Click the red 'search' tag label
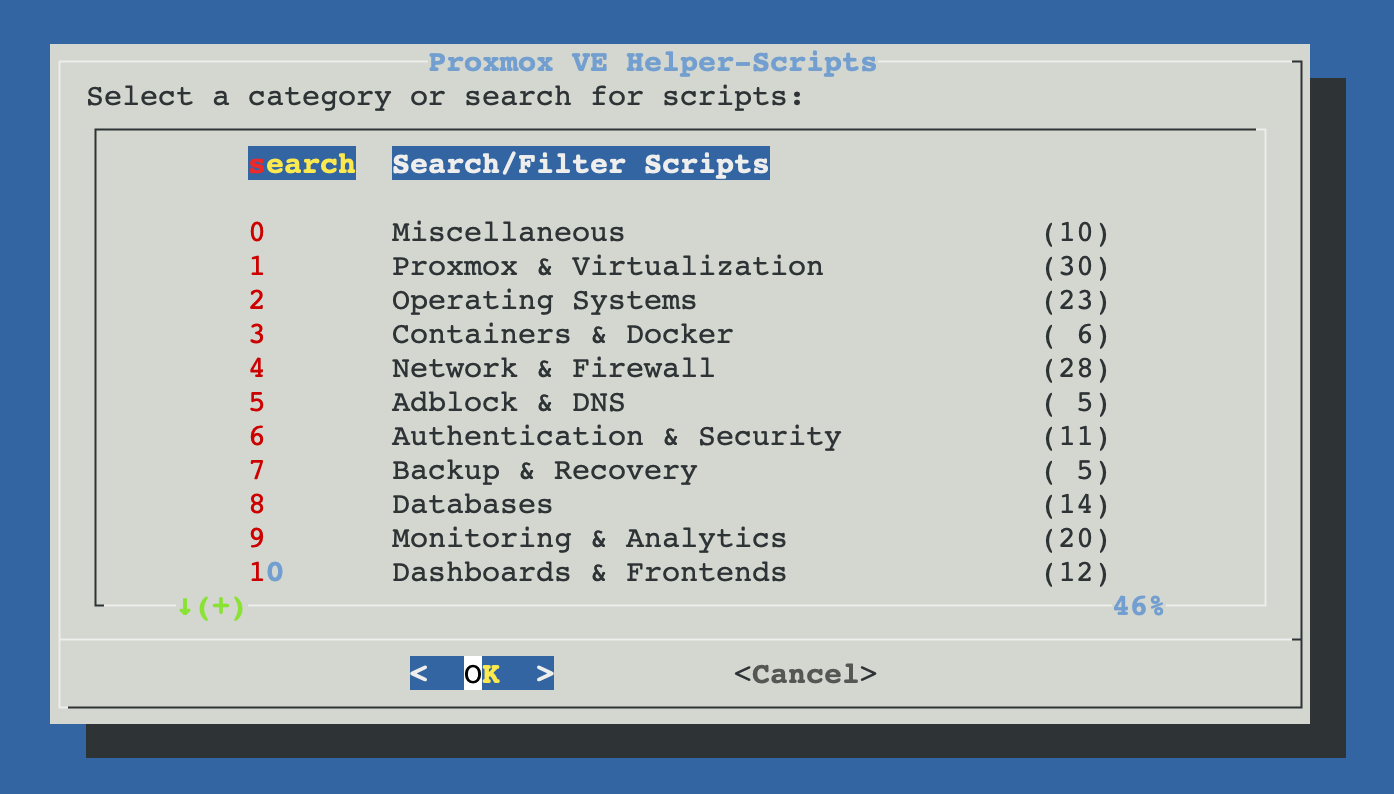This screenshot has width=1394, height=794. [x=302, y=164]
